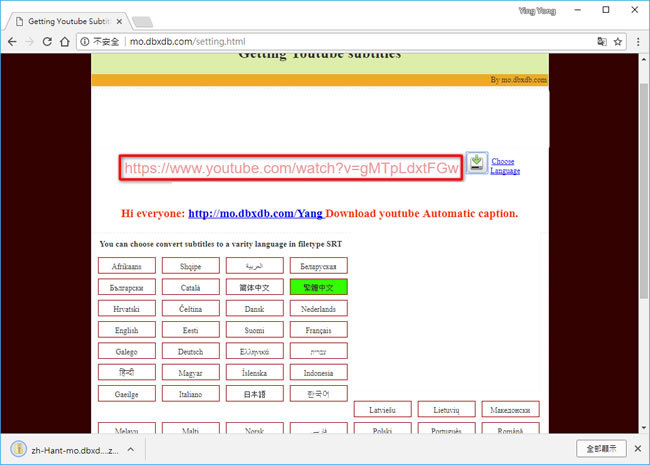Expand the options arrow for the downloaded zip

pos(131,450)
